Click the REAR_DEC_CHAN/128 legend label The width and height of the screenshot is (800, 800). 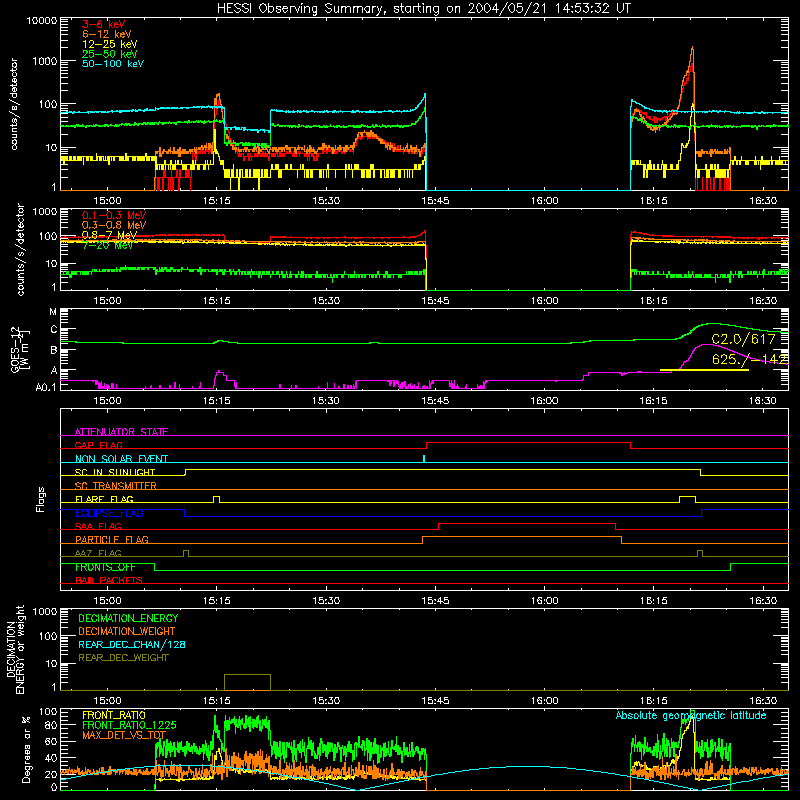[x=132, y=644]
